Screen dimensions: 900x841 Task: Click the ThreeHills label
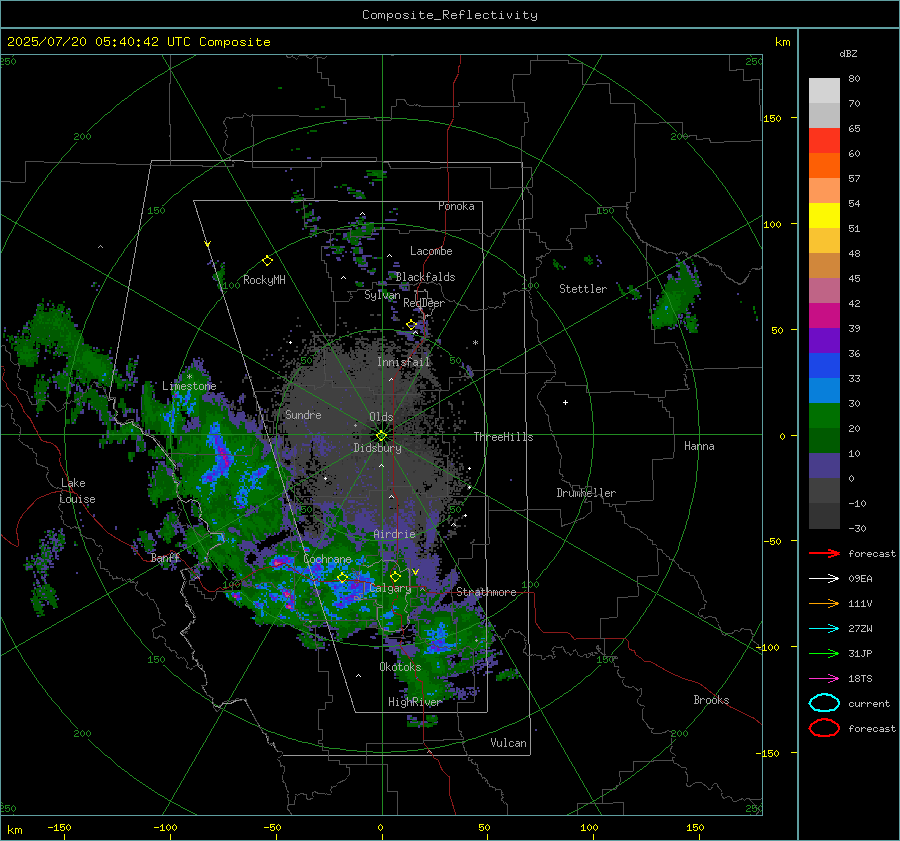(503, 437)
